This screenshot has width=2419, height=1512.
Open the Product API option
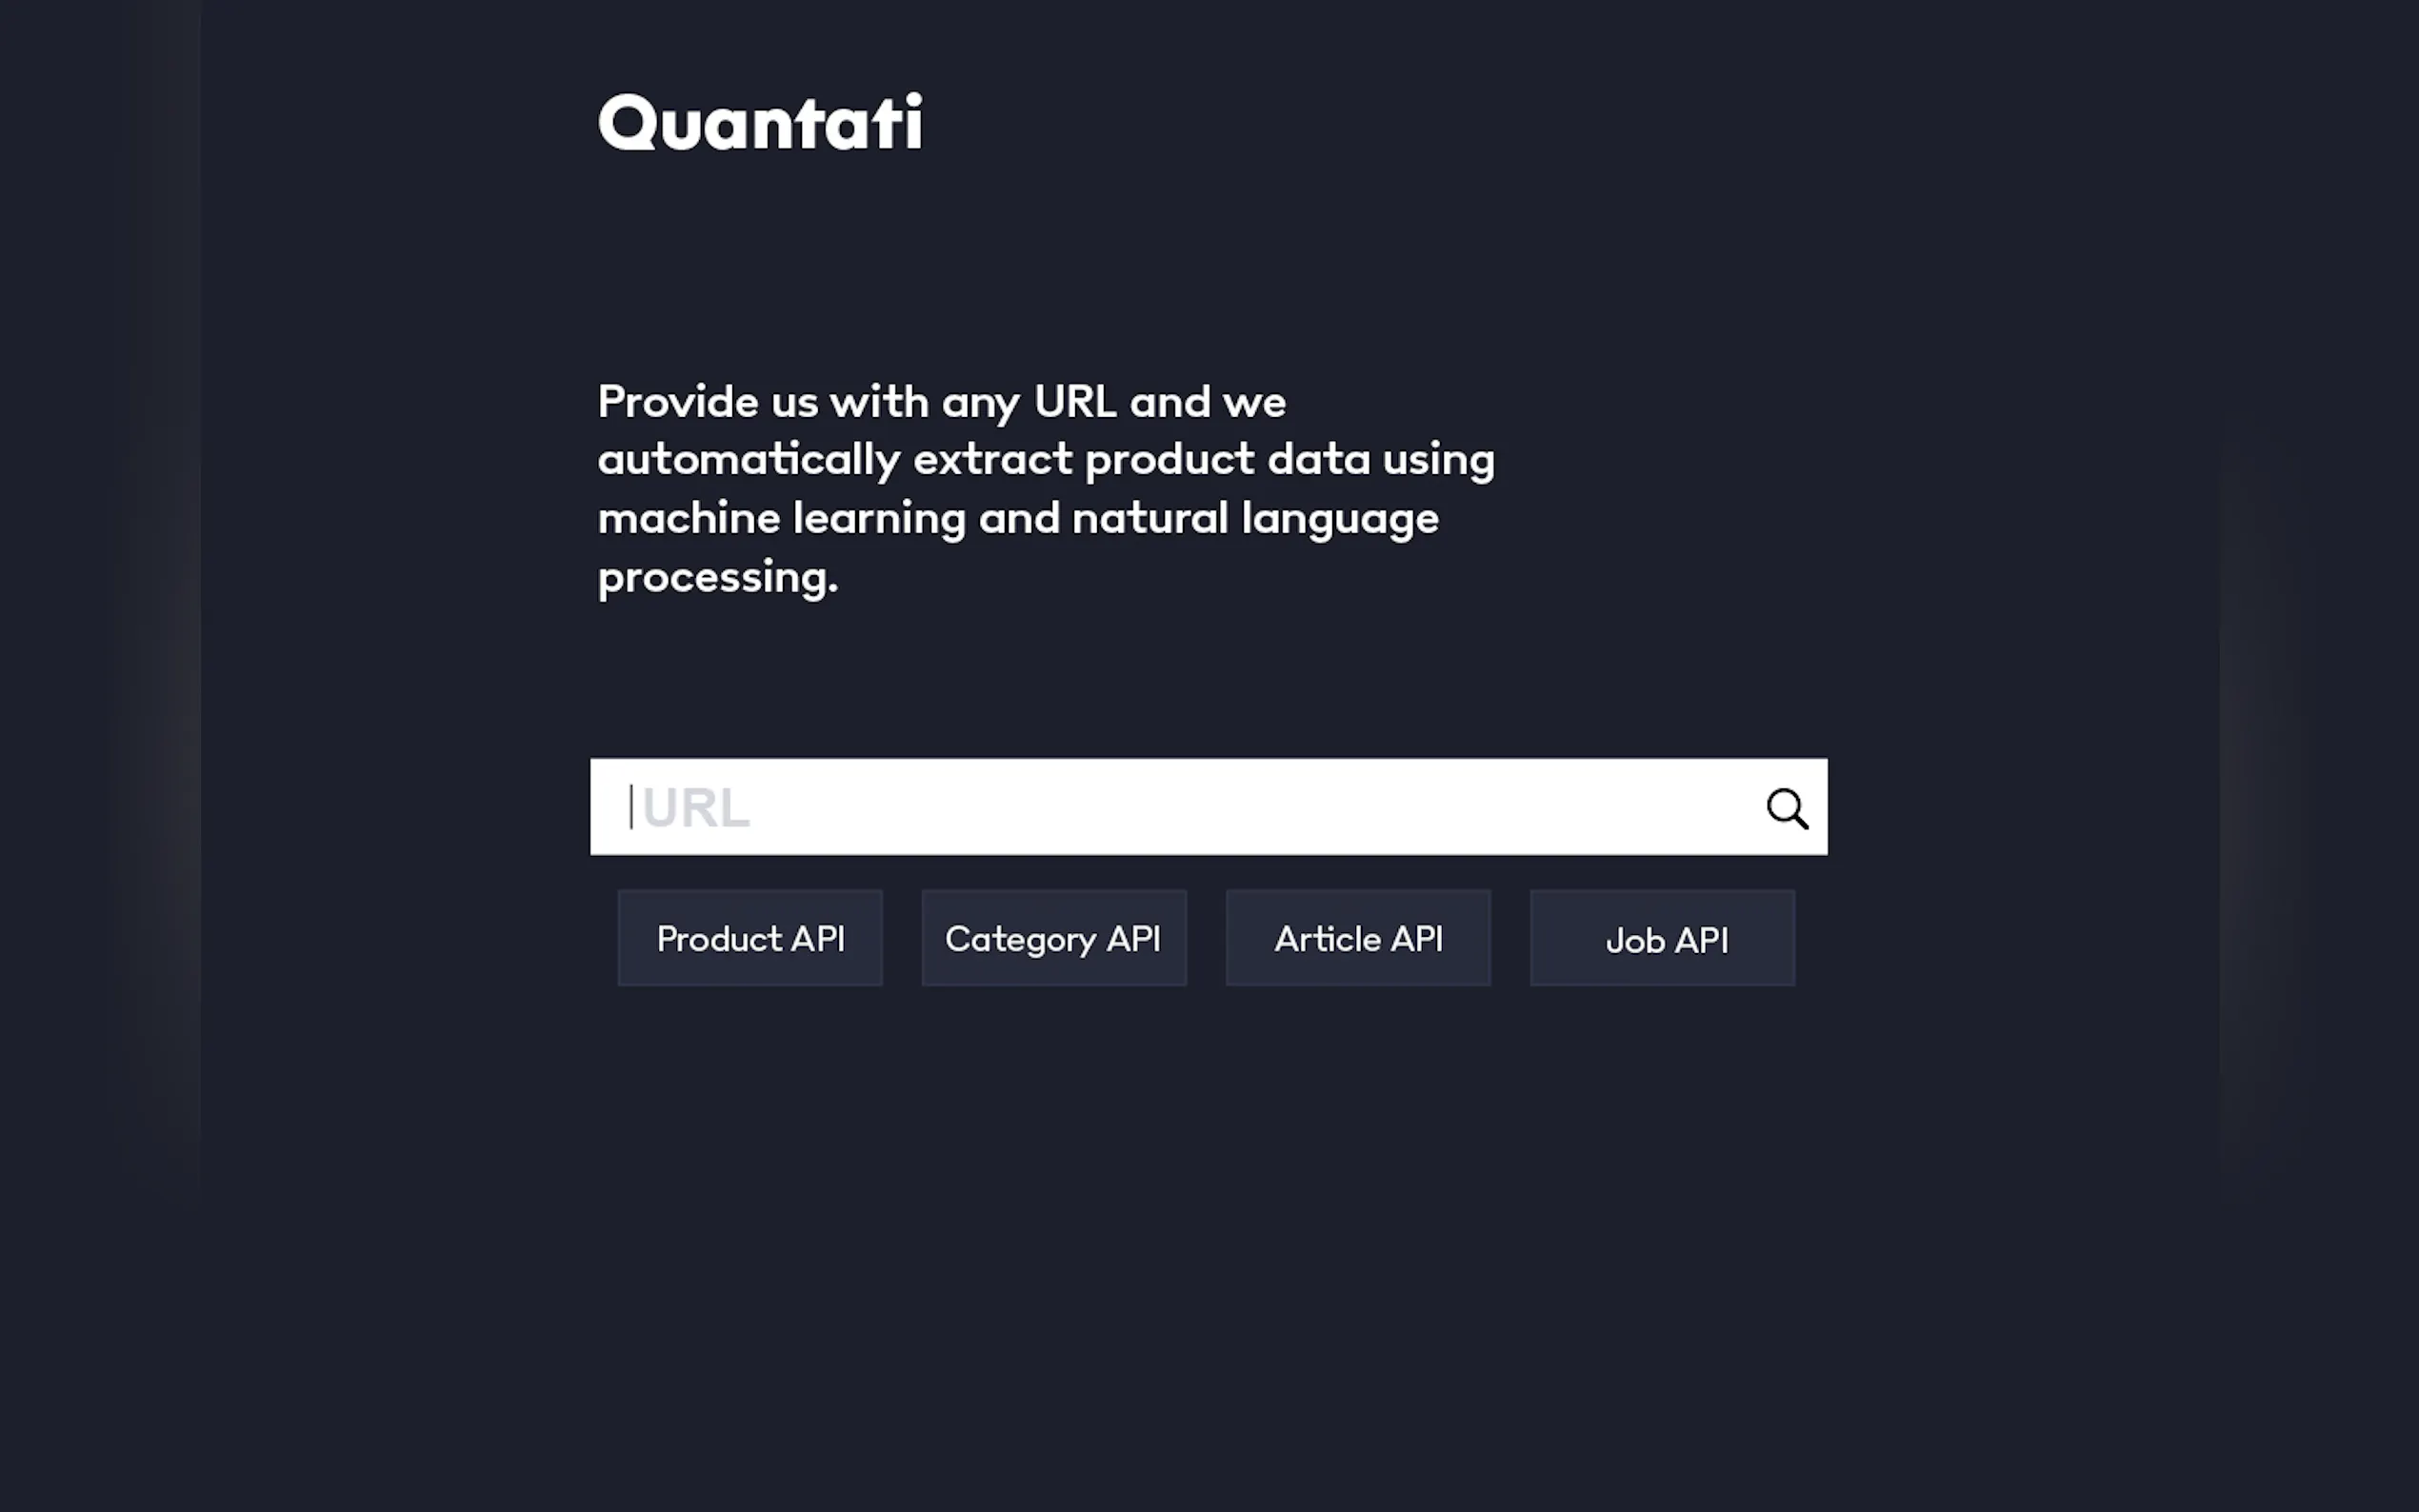pyautogui.click(x=750, y=938)
